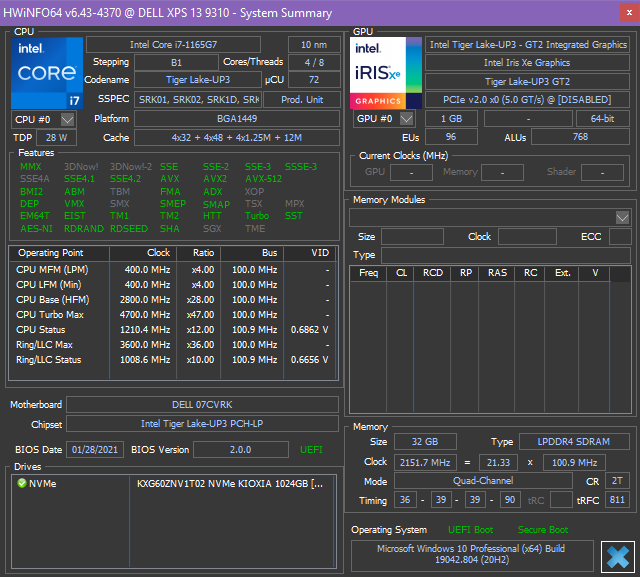Click the LPDDR4 SDRAM memory type field
This screenshot has height=577, width=640.
pos(575,442)
